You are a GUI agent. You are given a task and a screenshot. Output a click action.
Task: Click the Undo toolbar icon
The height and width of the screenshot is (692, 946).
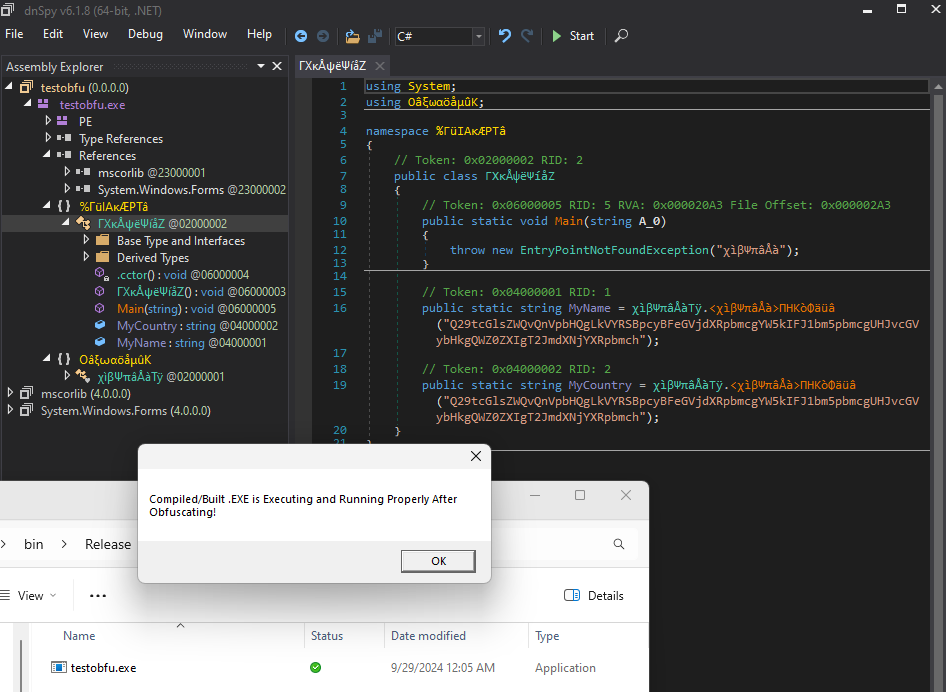[504, 36]
